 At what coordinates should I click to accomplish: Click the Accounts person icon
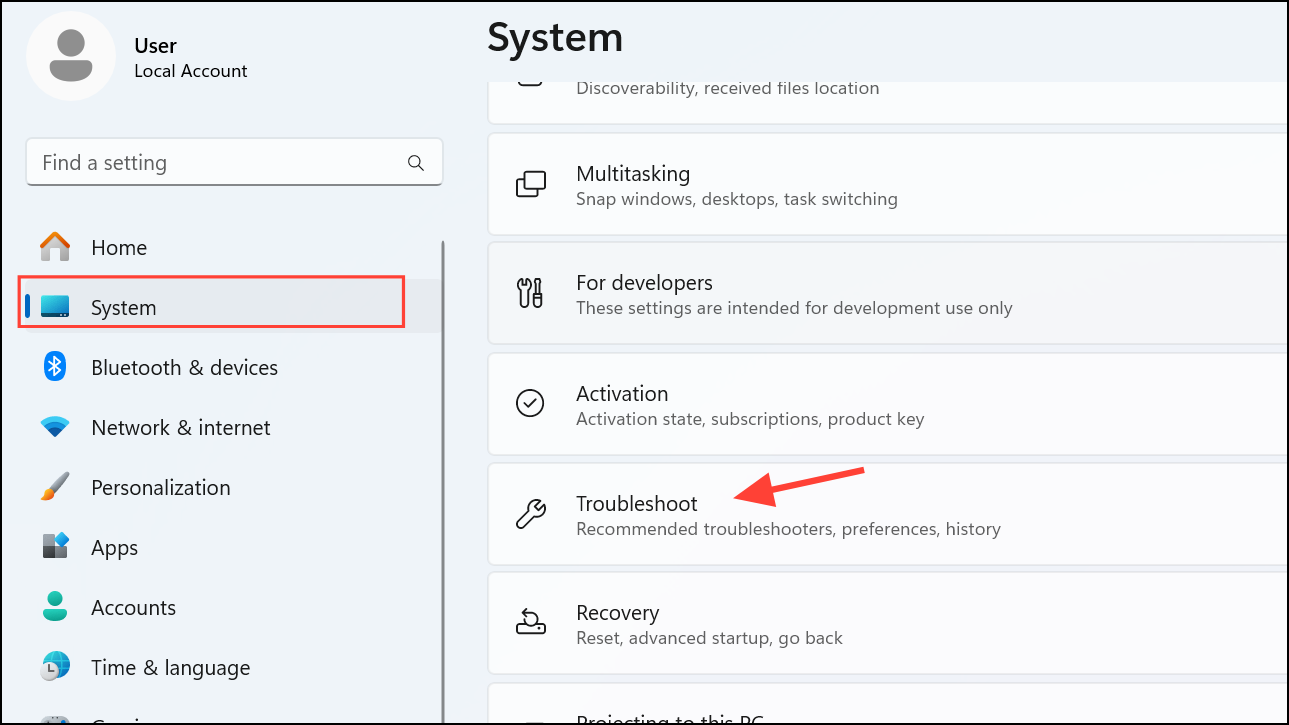click(55, 607)
